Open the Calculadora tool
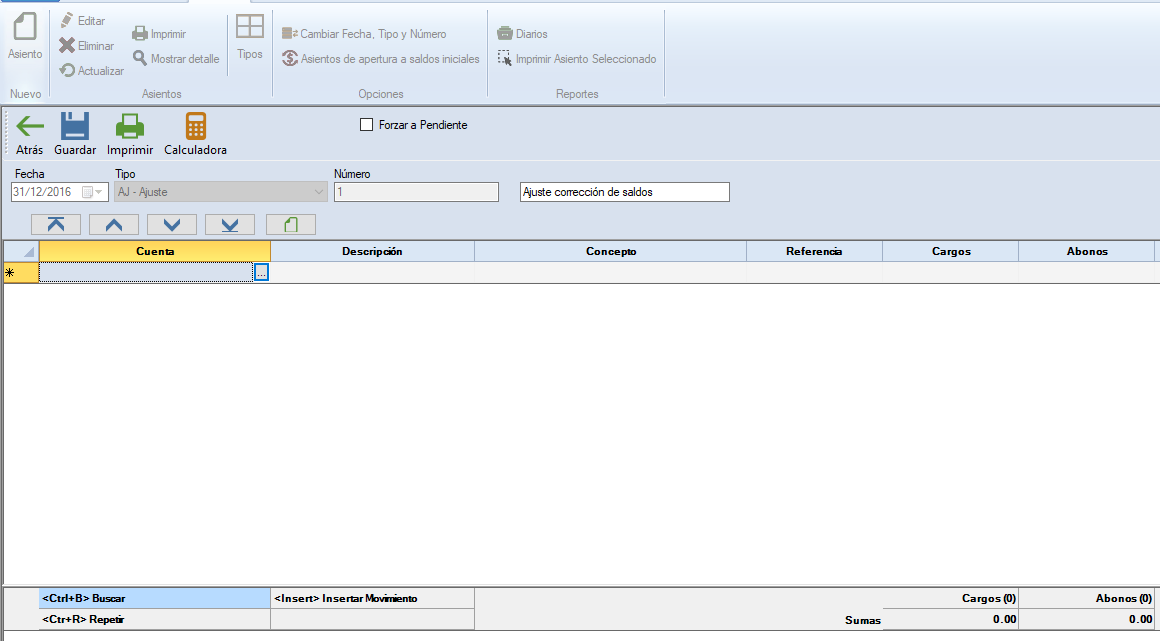1160x641 pixels. pyautogui.click(x=196, y=127)
